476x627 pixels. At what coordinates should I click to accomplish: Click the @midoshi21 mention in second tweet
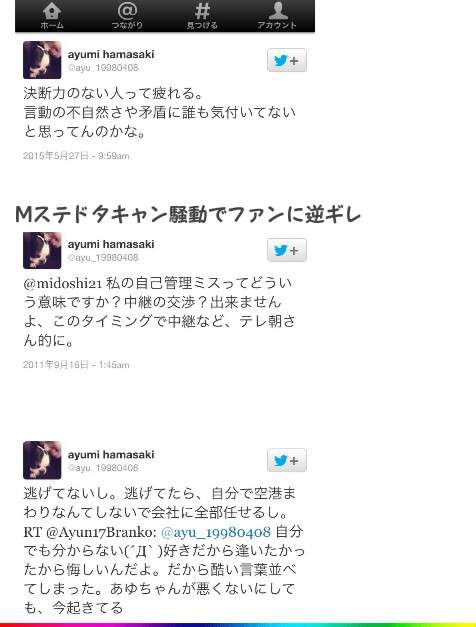coord(63,284)
